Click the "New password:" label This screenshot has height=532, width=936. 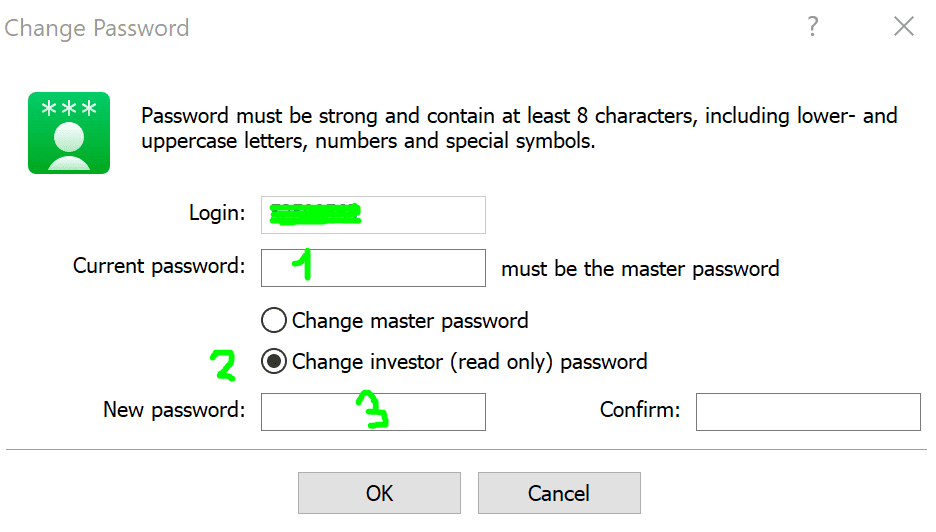tap(173, 410)
